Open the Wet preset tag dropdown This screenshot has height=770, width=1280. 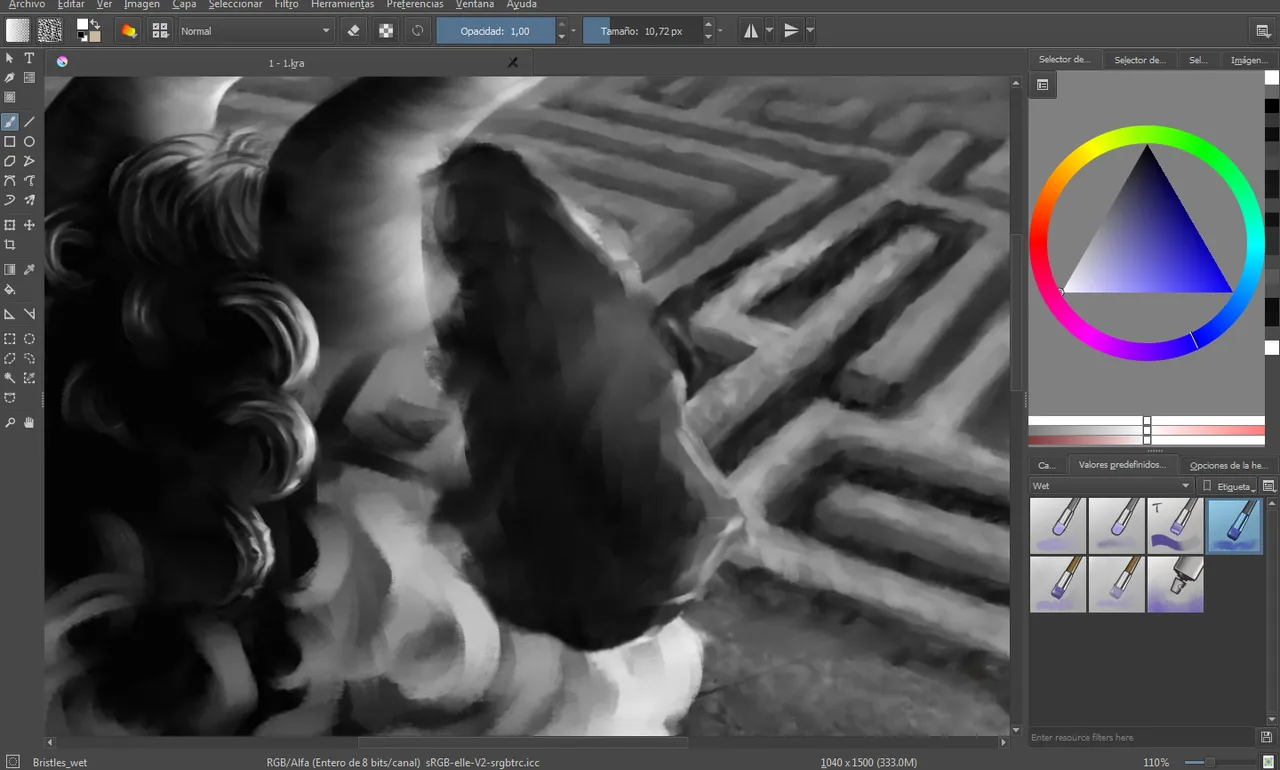pyautogui.click(x=1111, y=486)
